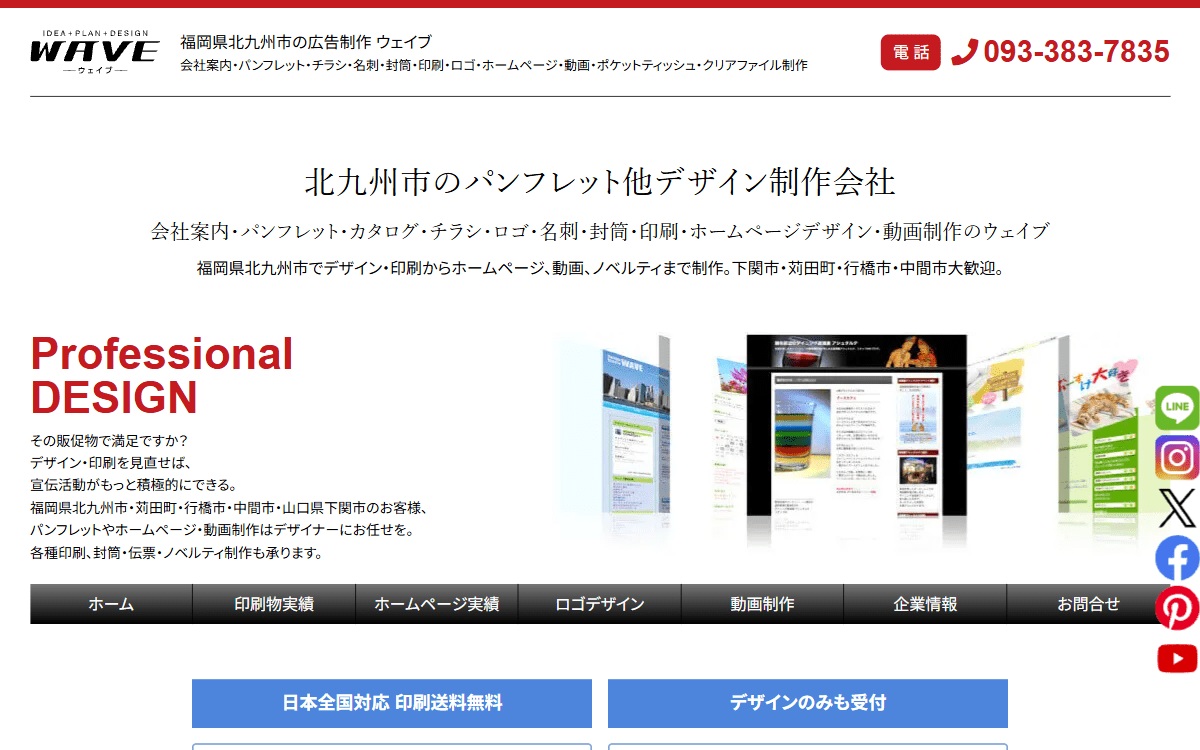Open ロゴデザイン navigation item
Screen dimensions: 1200x750
tap(600, 604)
